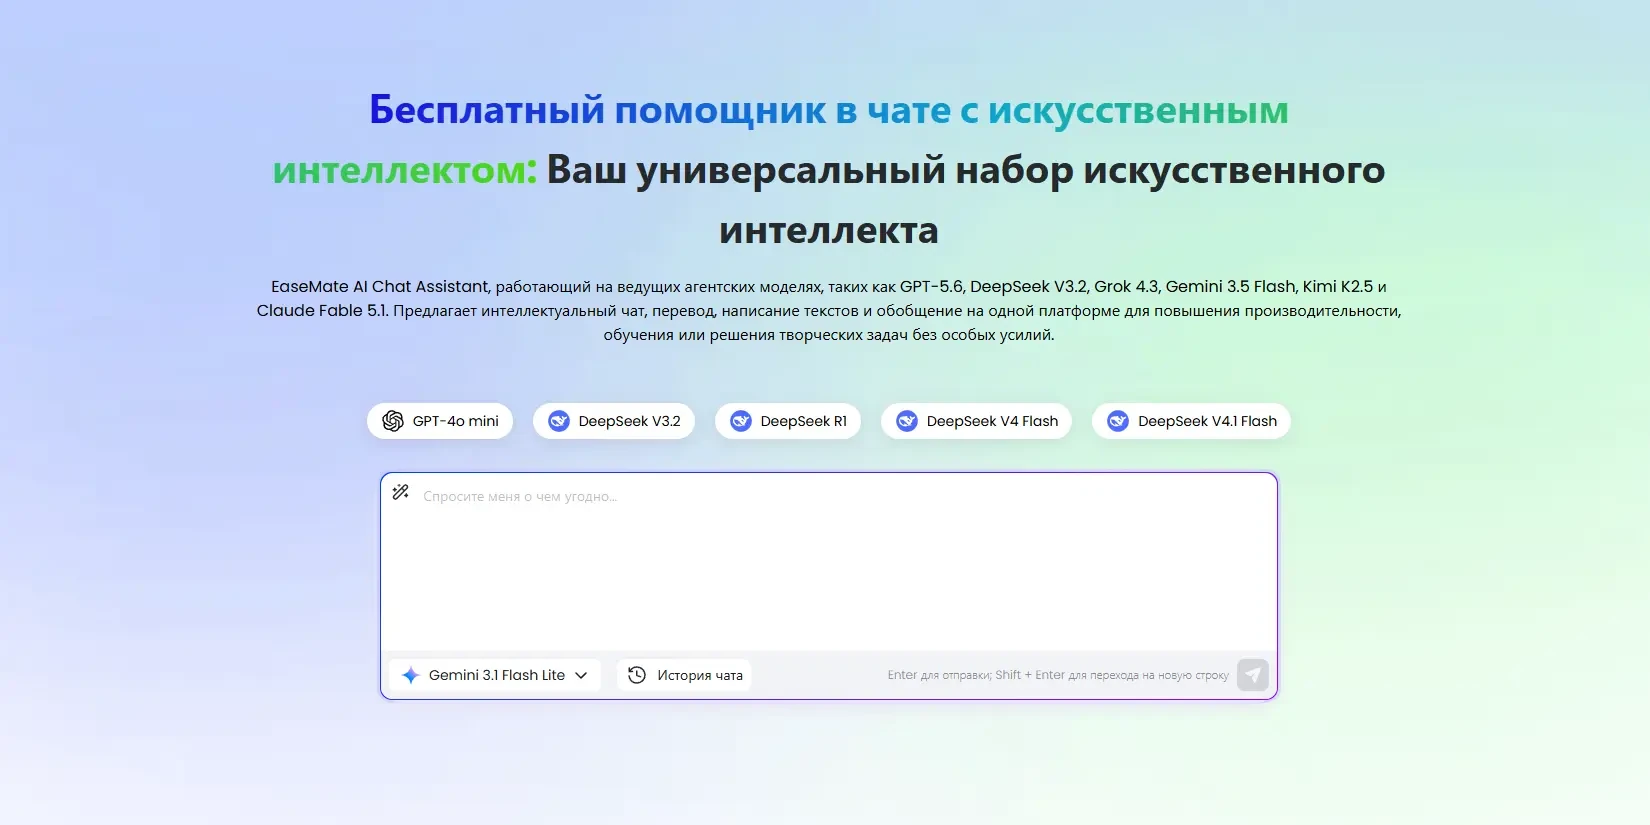Select the GPT-4o mini model chip
This screenshot has height=825, width=1650.
440,421
